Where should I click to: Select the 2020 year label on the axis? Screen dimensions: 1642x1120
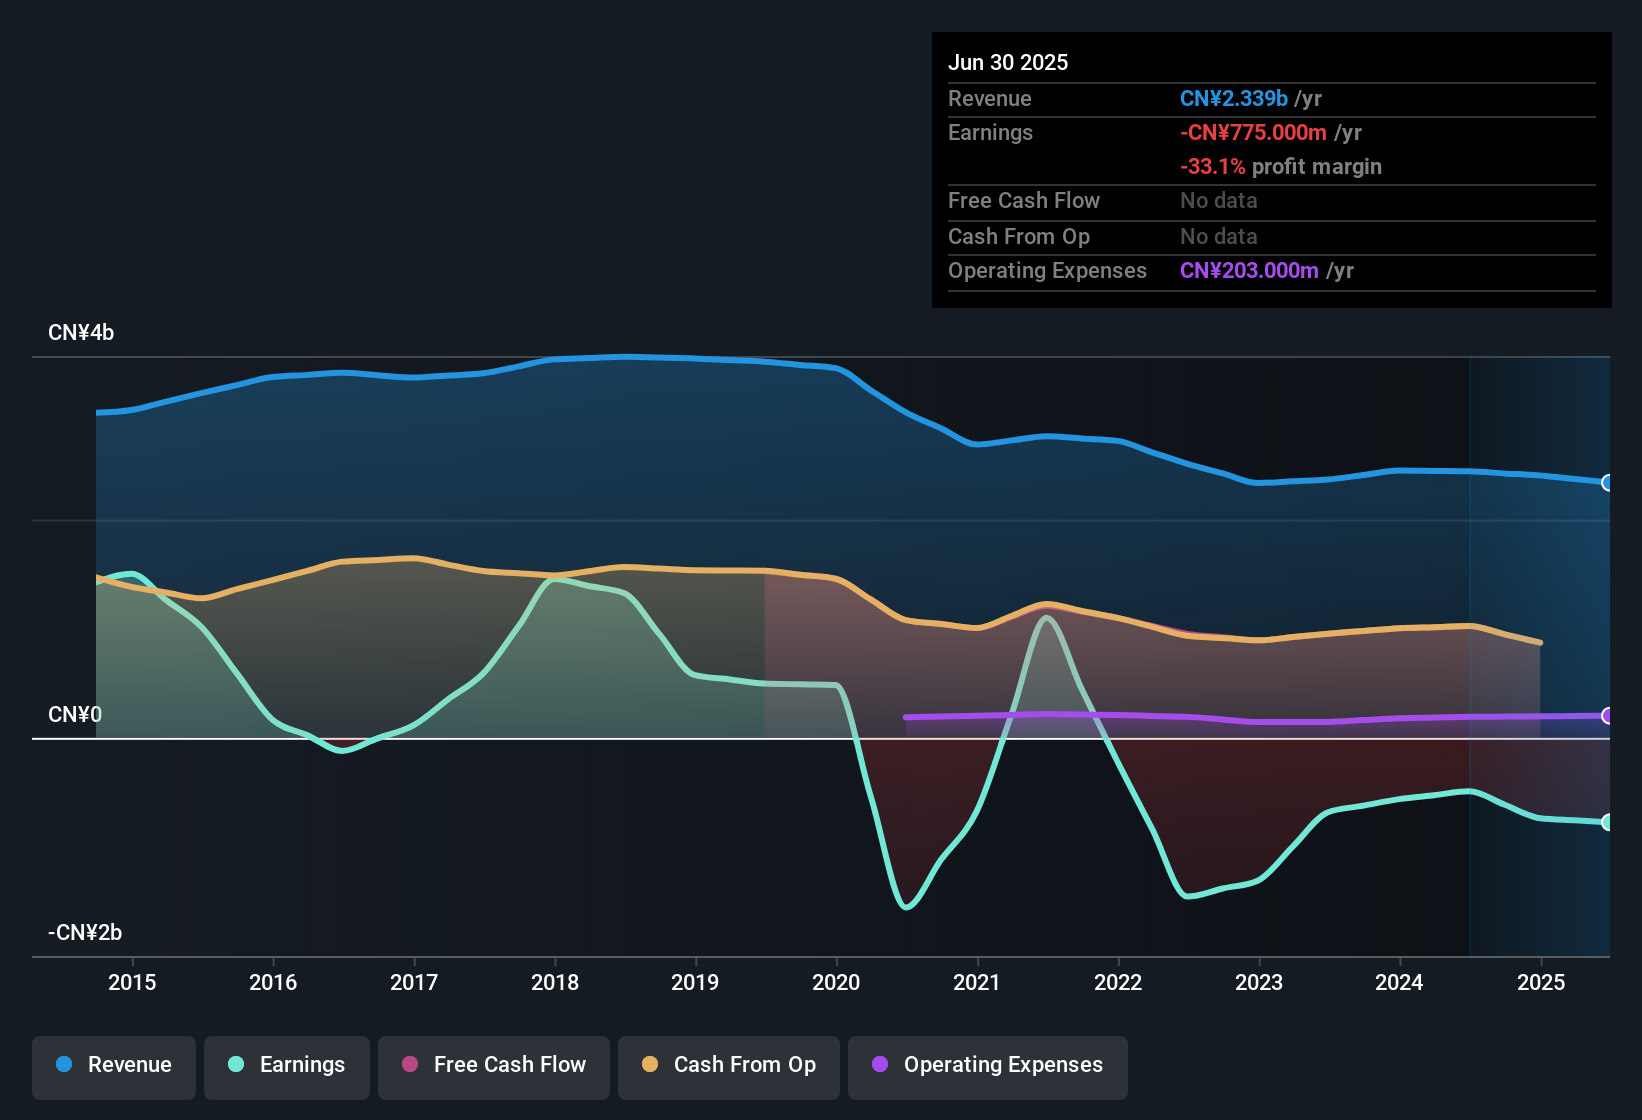837,982
